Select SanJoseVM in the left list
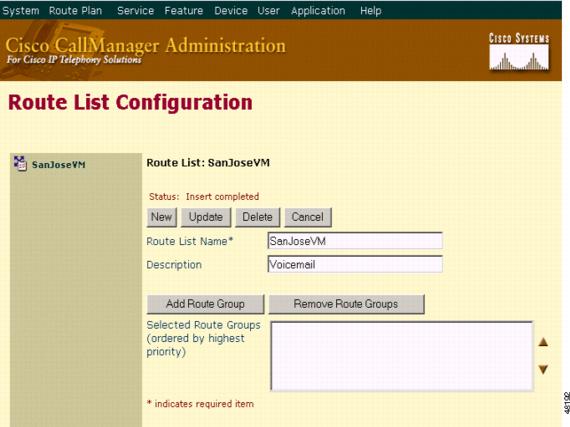The width and height of the screenshot is (570, 427). click(x=59, y=165)
